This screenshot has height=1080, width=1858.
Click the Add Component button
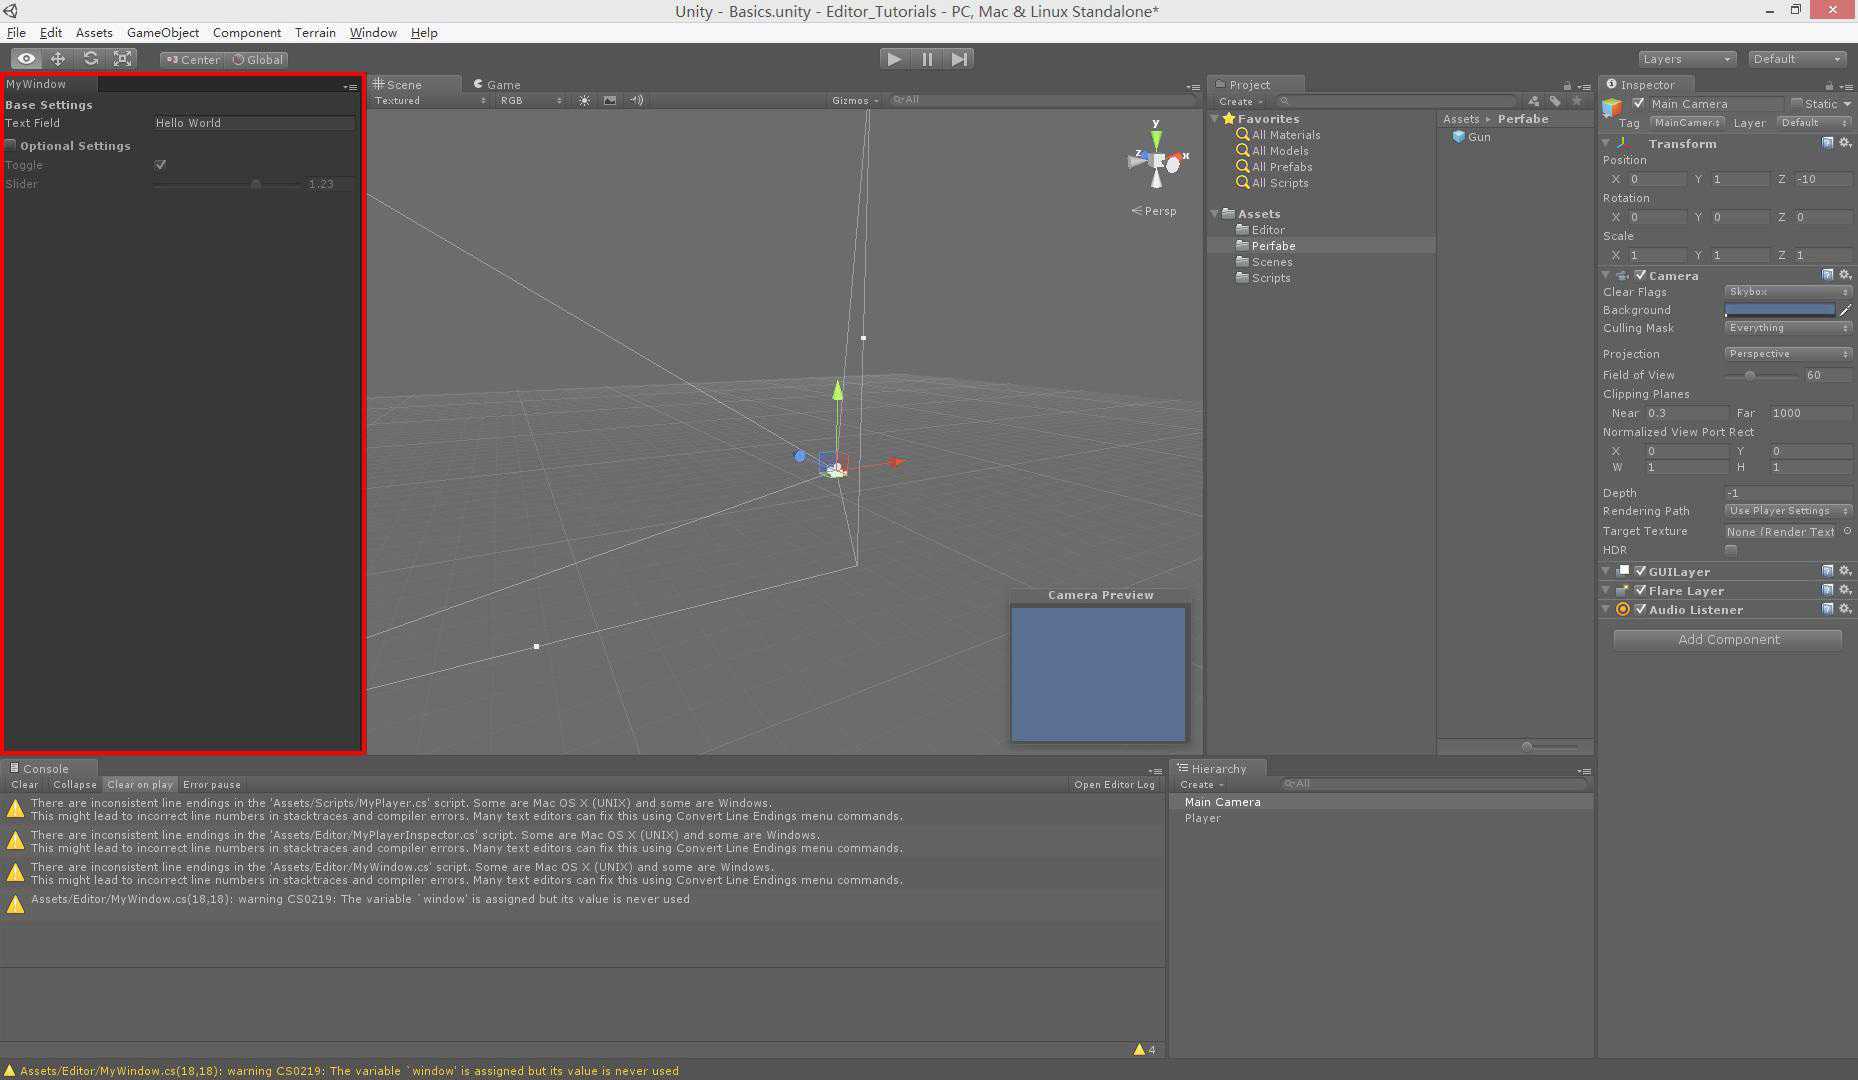[1727, 639]
